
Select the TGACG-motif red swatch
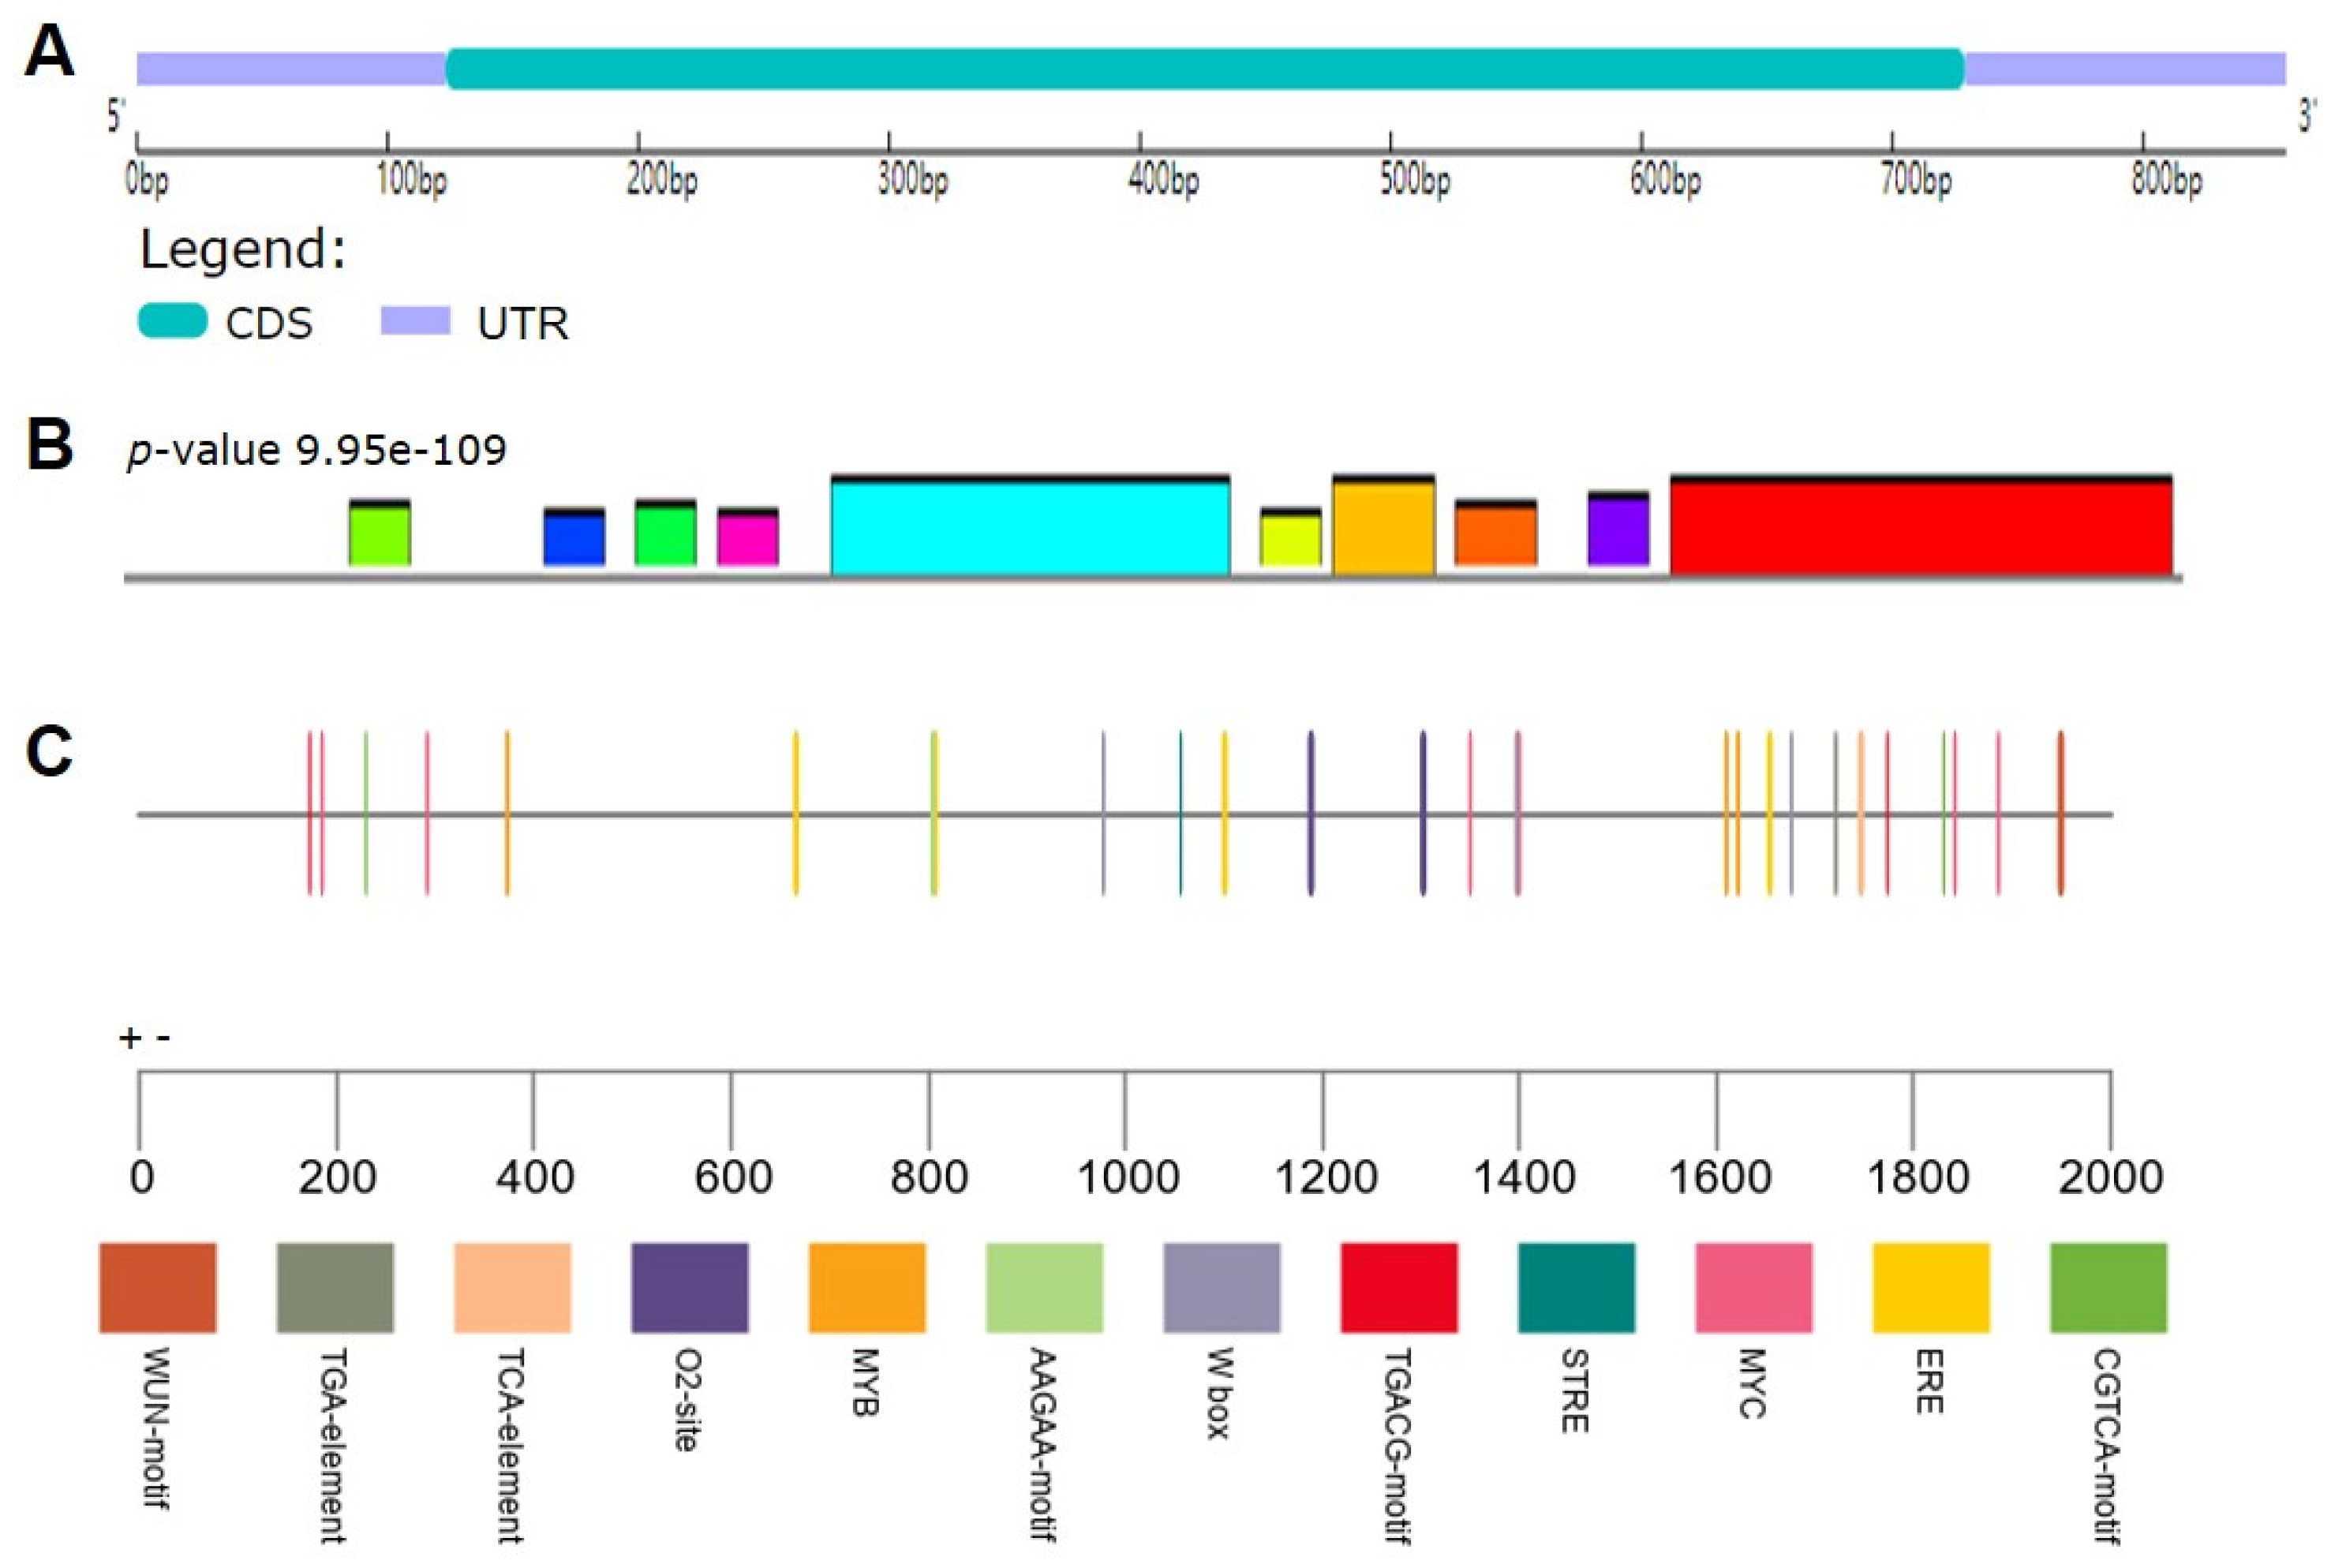[x=1398, y=1287]
